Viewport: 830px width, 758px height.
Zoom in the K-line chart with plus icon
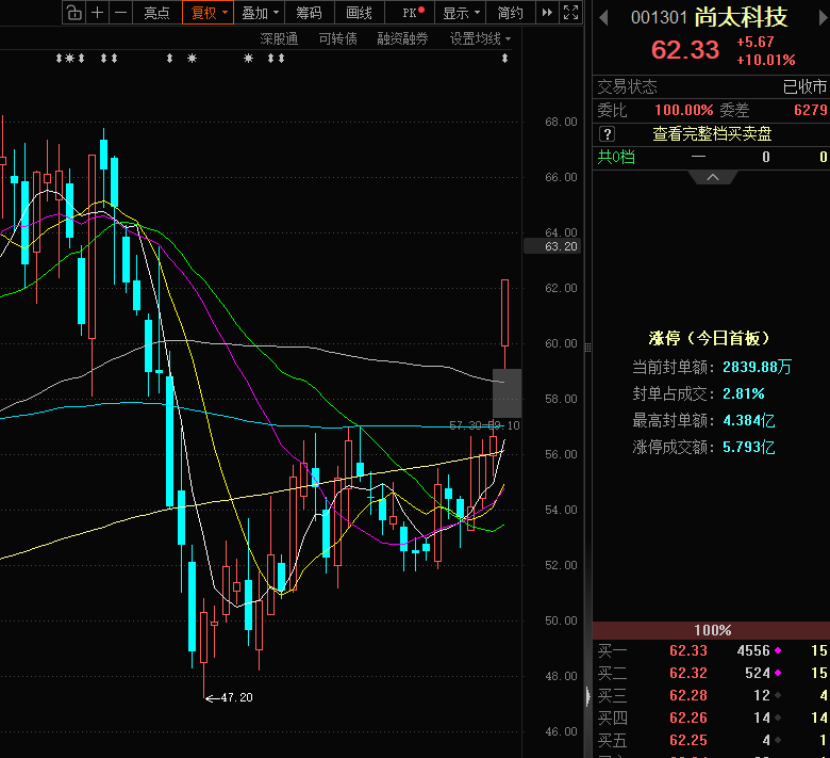click(x=97, y=13)
